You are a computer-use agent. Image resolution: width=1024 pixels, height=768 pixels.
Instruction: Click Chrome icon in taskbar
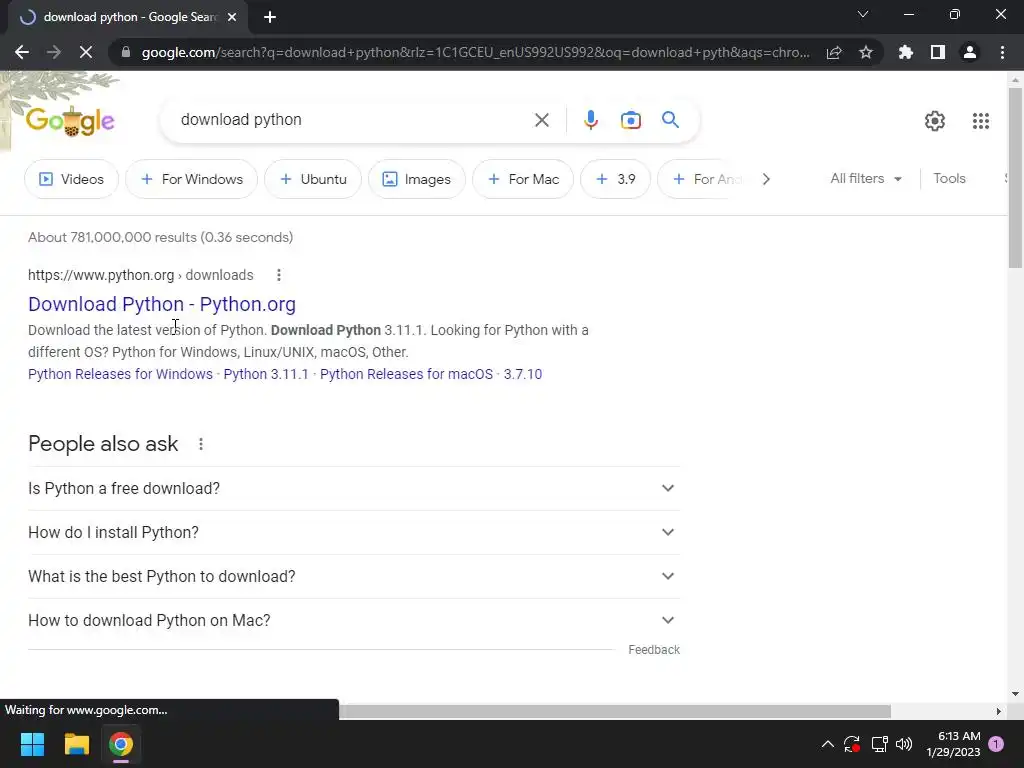point(121,744)
